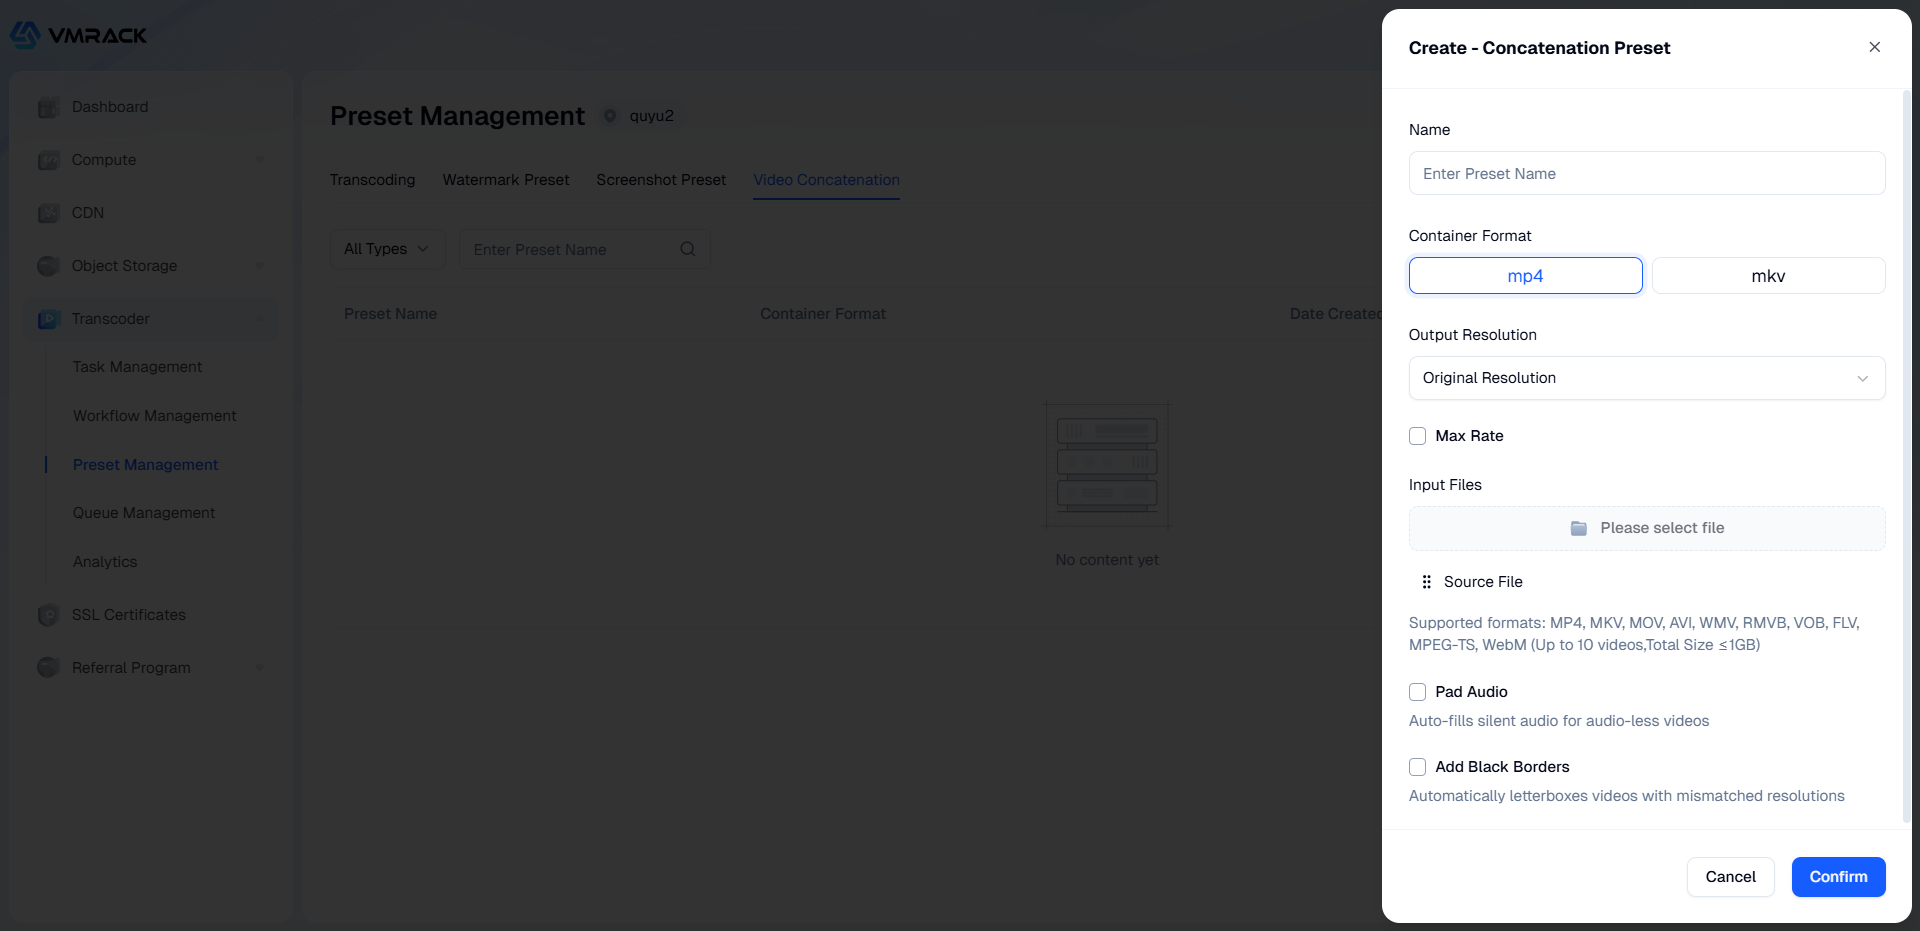1920x931 pixels.
Task: Click the SSL Certificates menu label
Action: [129, 615]
